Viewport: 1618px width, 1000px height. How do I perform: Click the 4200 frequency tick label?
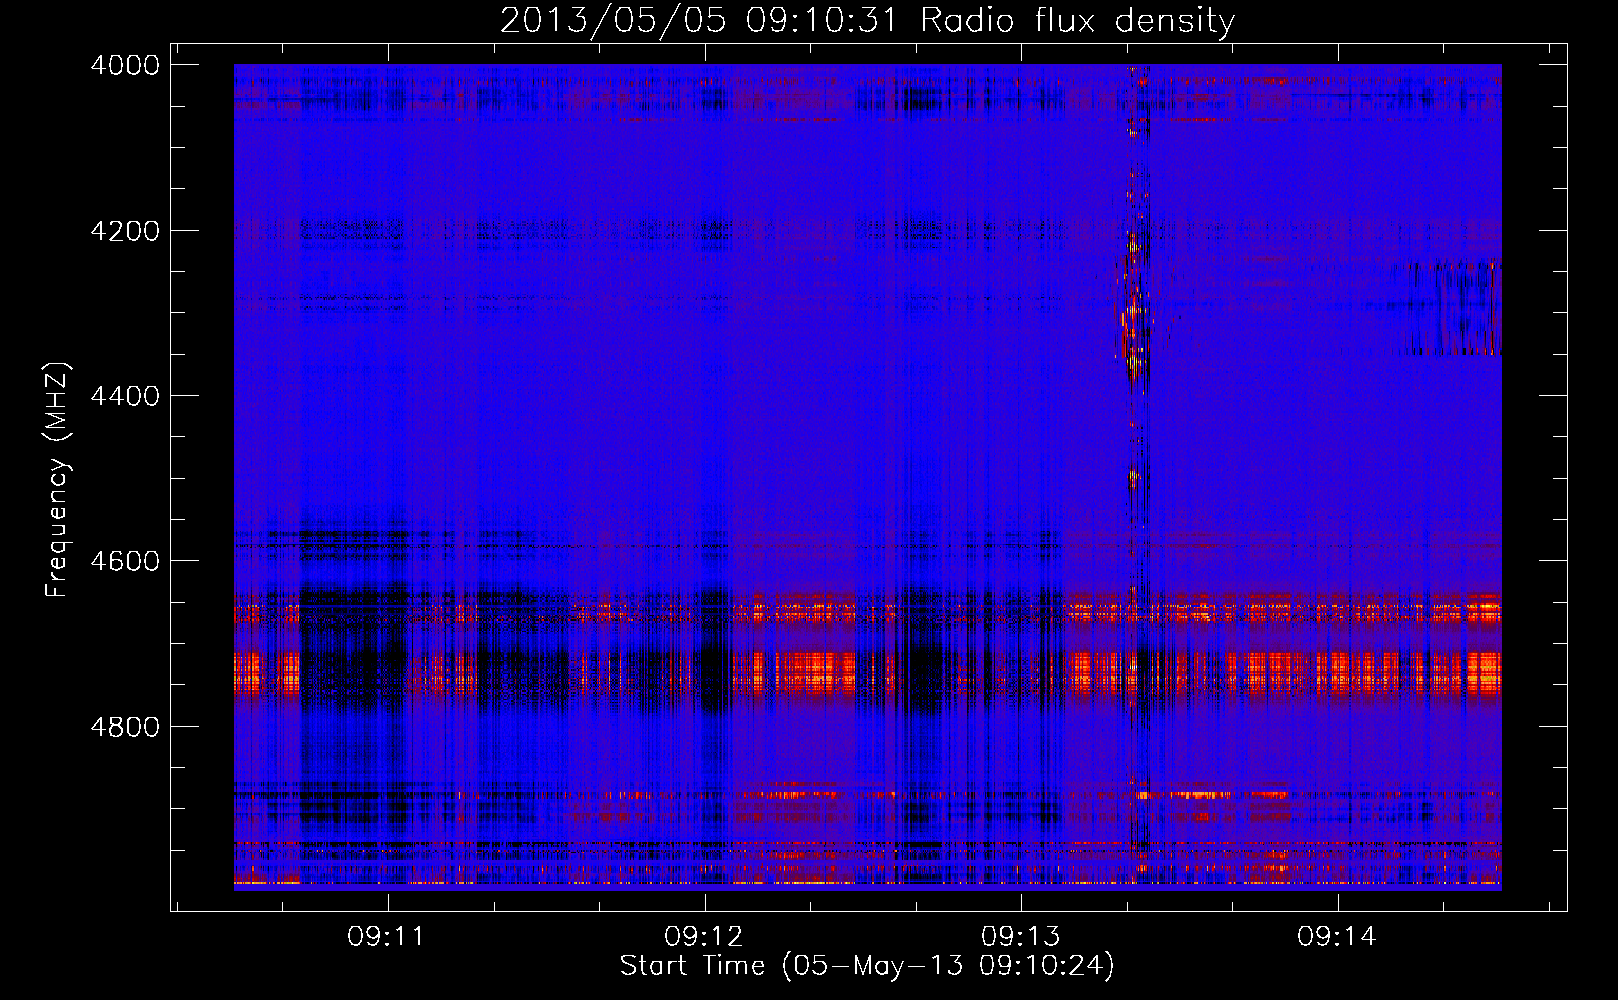[125, 231]
